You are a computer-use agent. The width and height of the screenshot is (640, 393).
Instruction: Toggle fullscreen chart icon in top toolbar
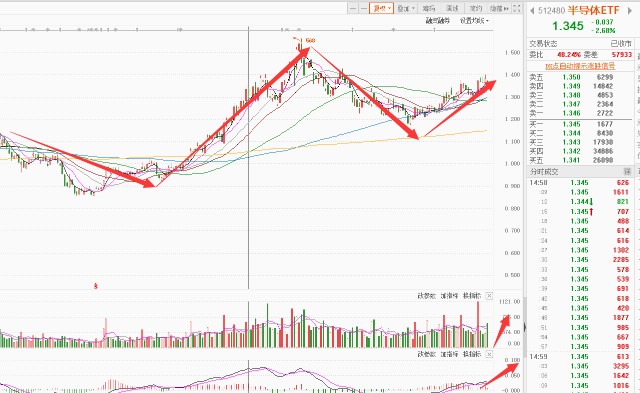(517, 8)
